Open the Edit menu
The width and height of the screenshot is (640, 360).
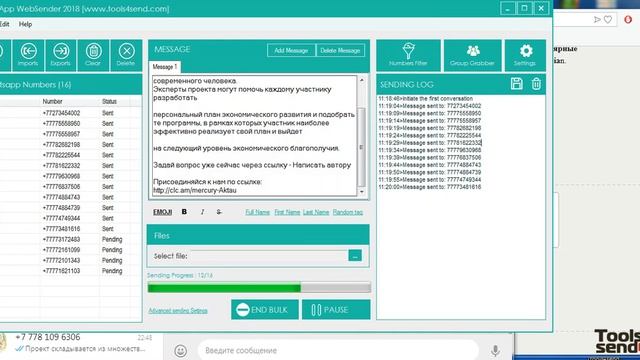pos(4,24)
